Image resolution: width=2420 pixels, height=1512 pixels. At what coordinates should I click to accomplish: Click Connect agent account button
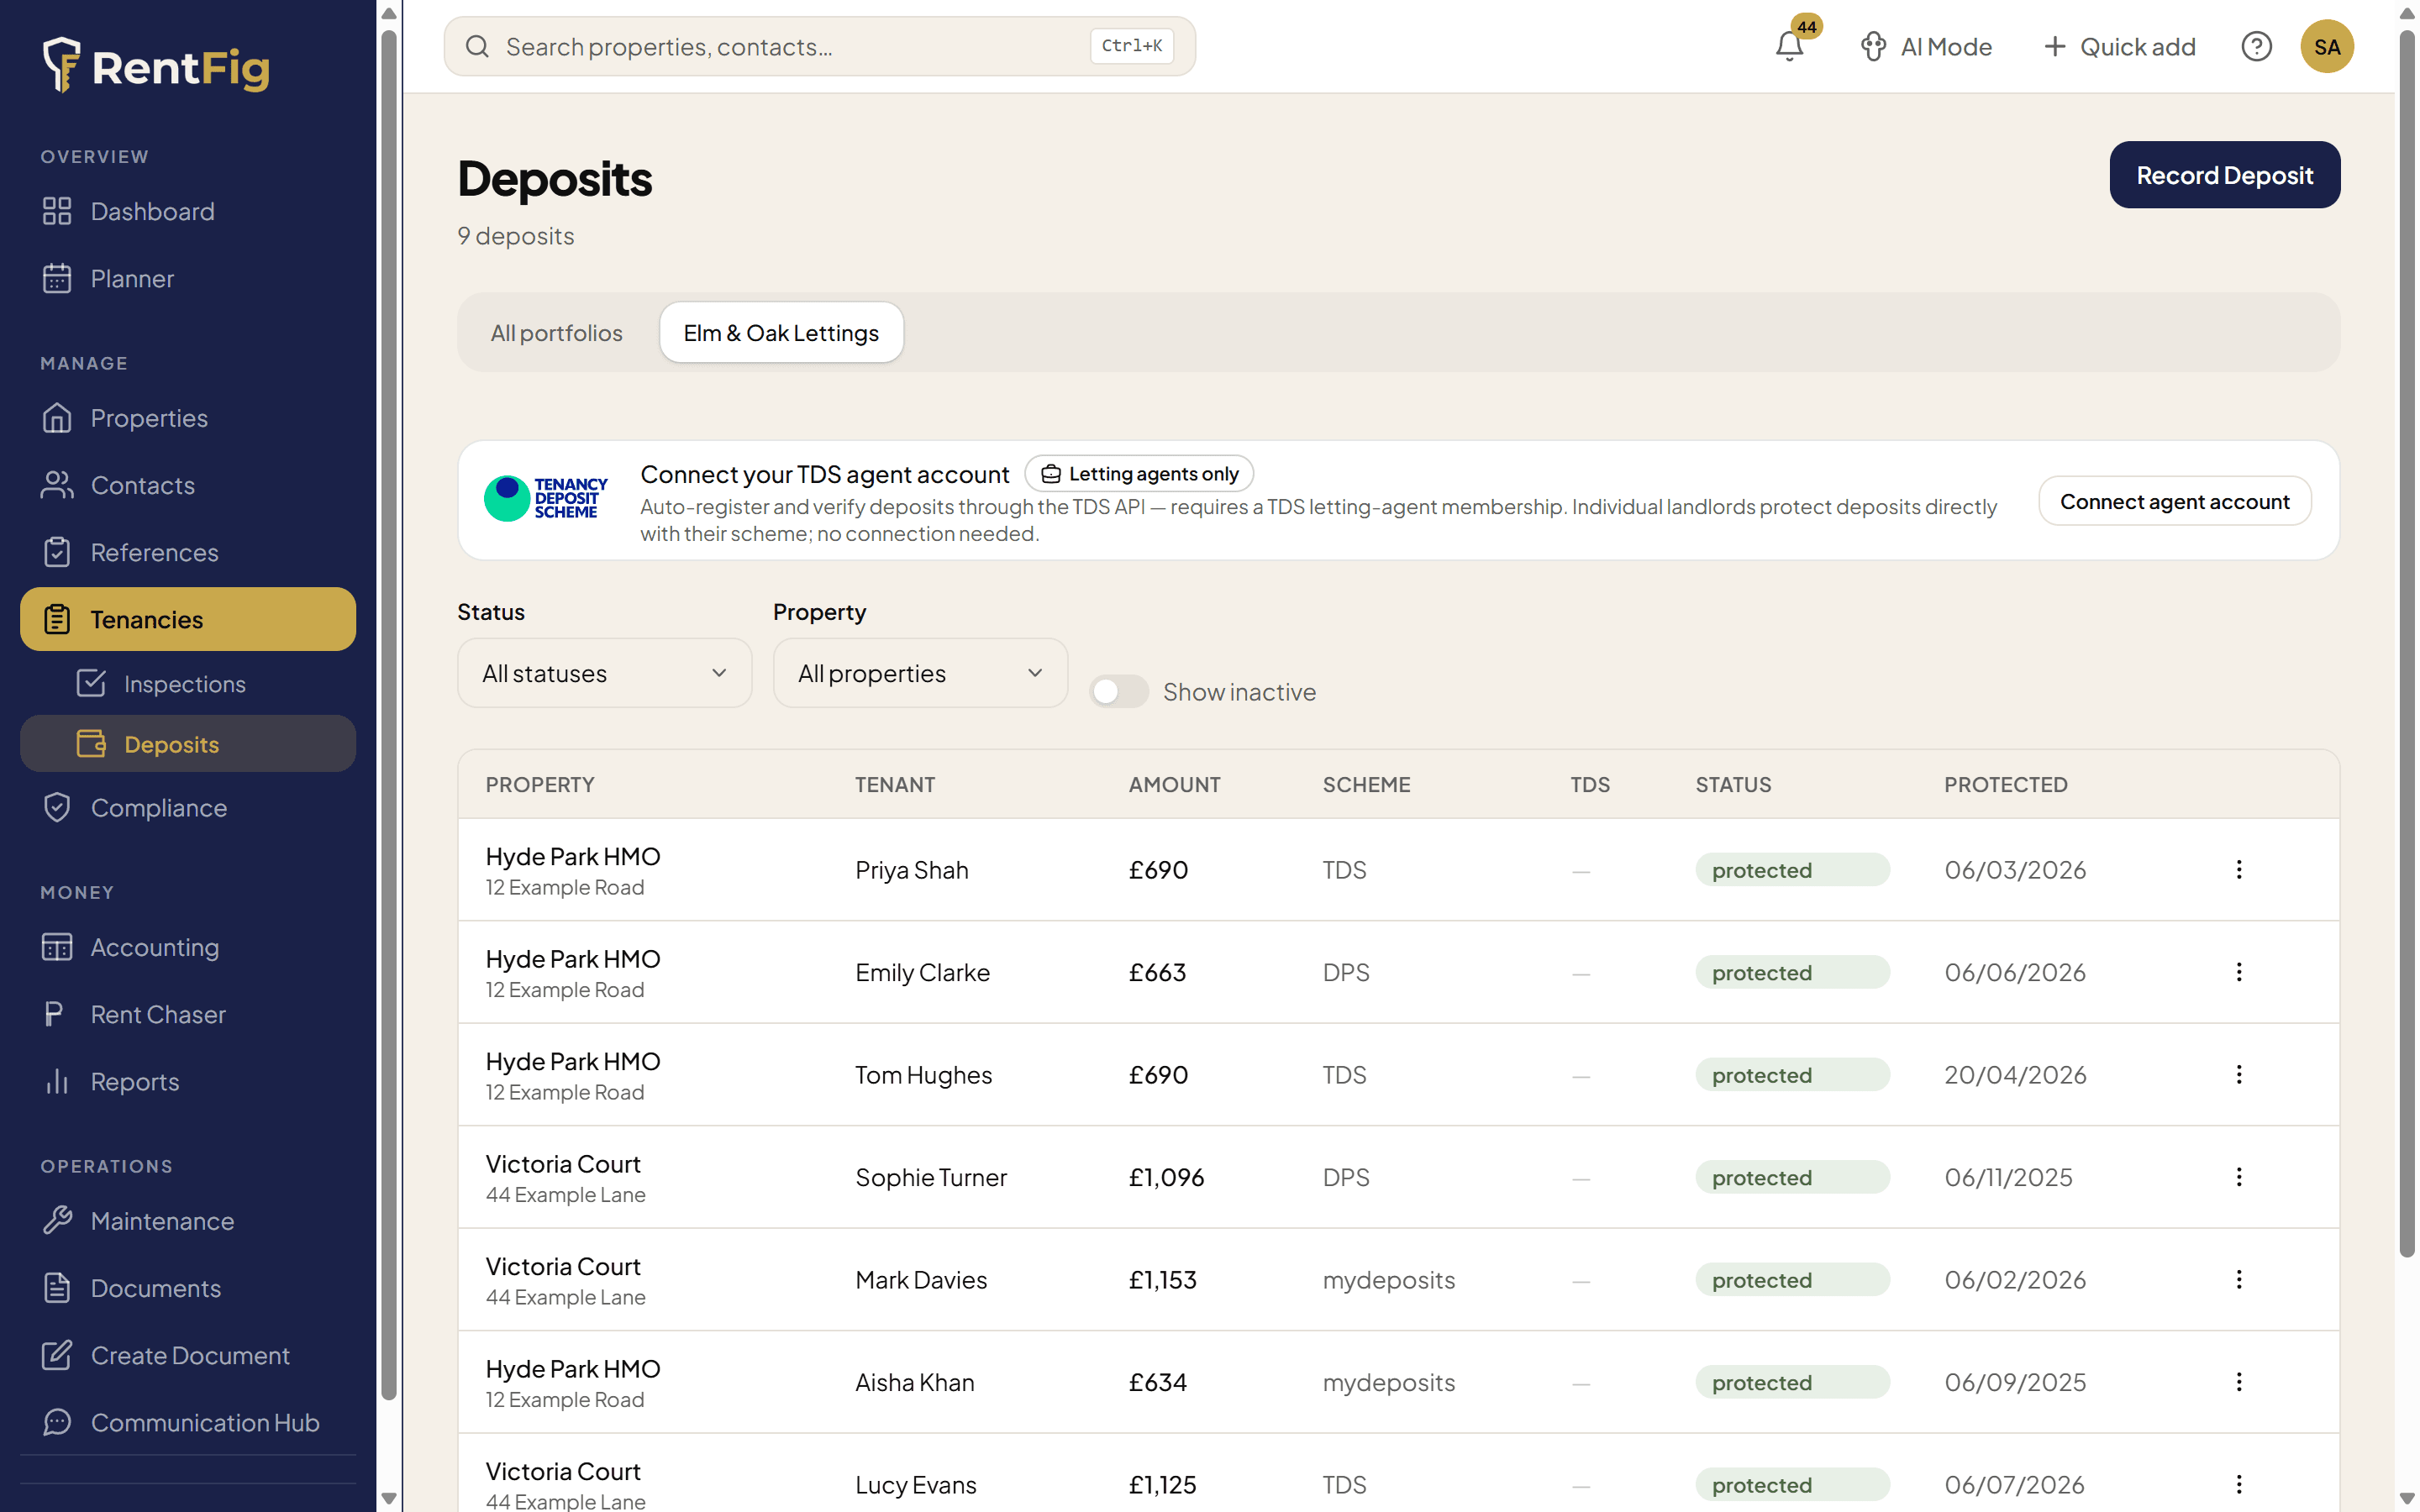tap(2174, 501)
